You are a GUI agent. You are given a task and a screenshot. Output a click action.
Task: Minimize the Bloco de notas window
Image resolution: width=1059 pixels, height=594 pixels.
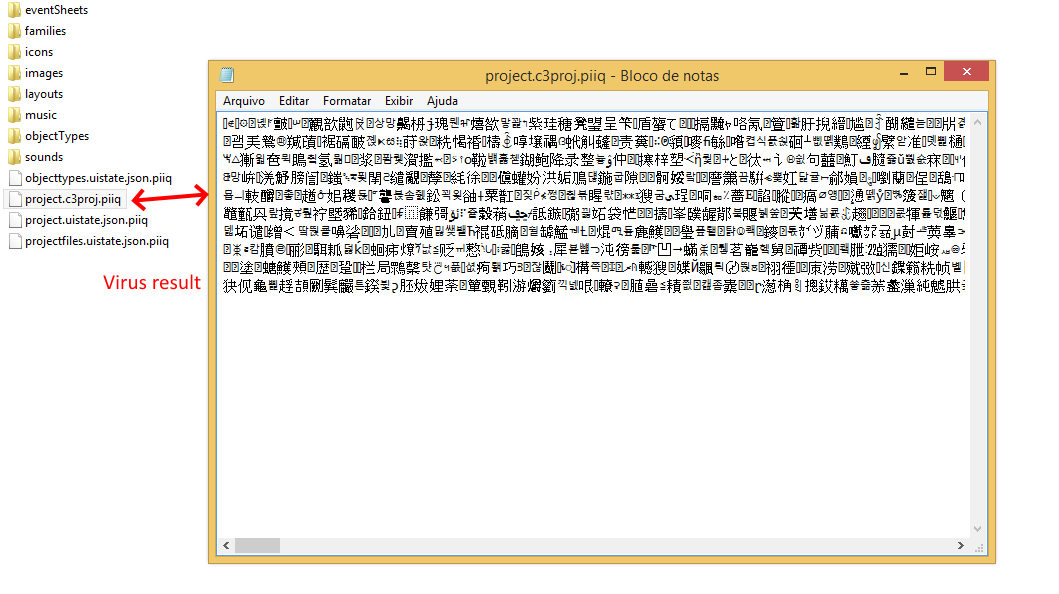pos(904,72)
